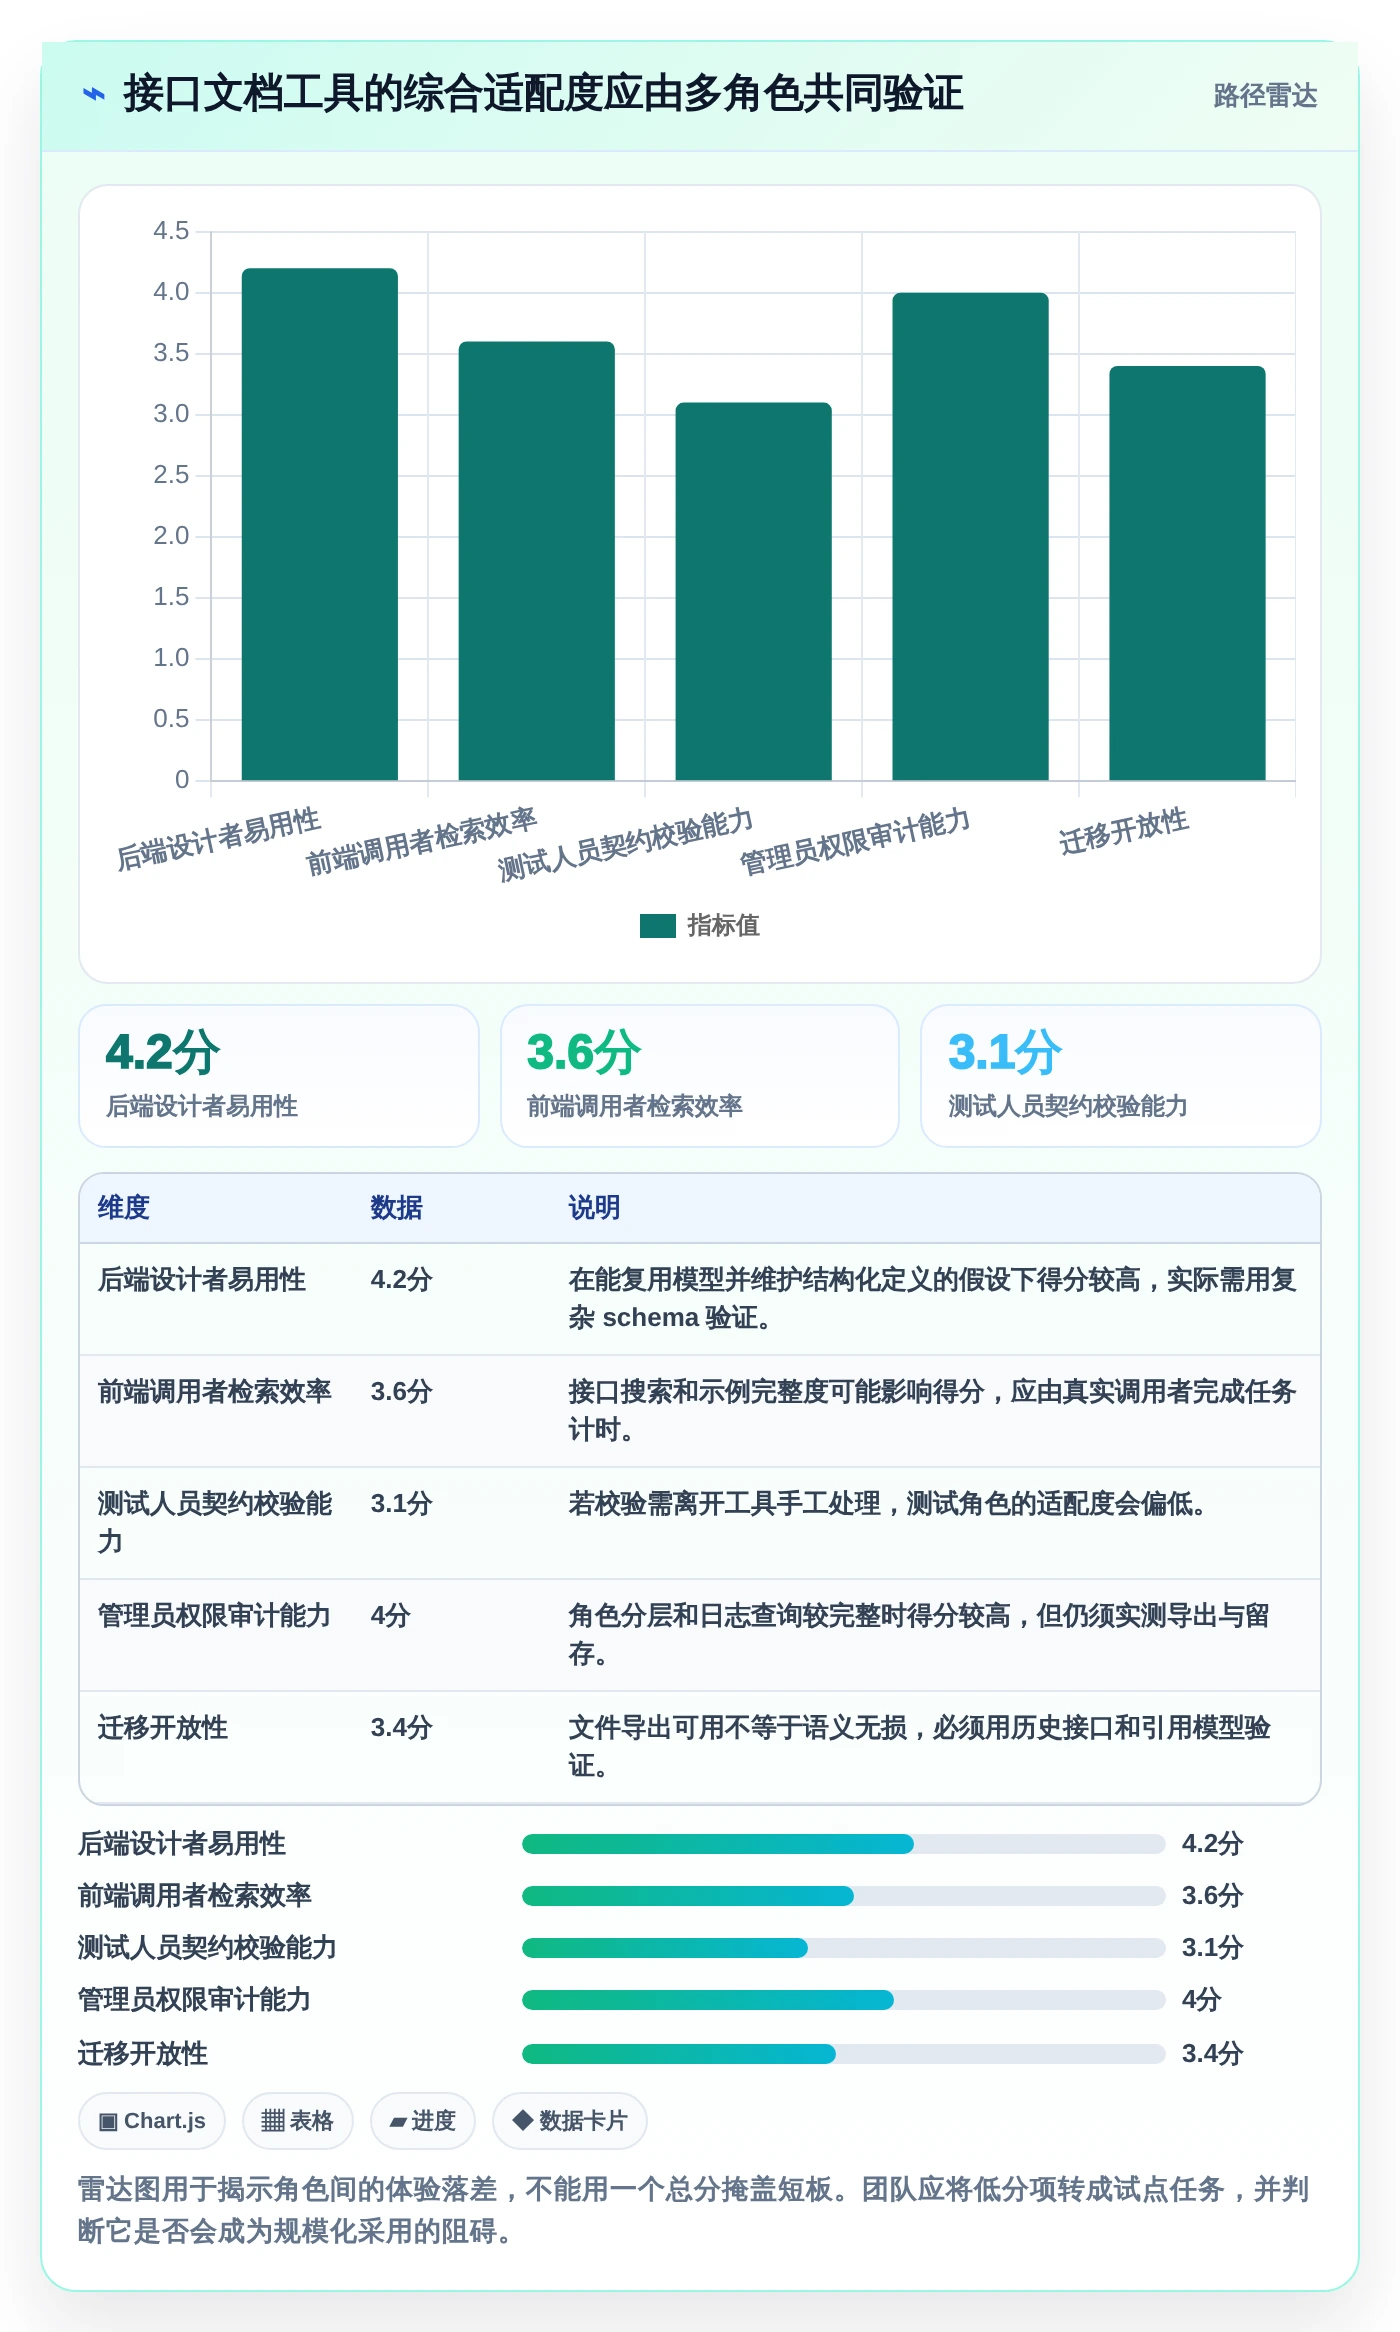This screenshot has height=2332, width=1400.
Task: Click the description mentioning schema 验证
Action: point(932,1299)
